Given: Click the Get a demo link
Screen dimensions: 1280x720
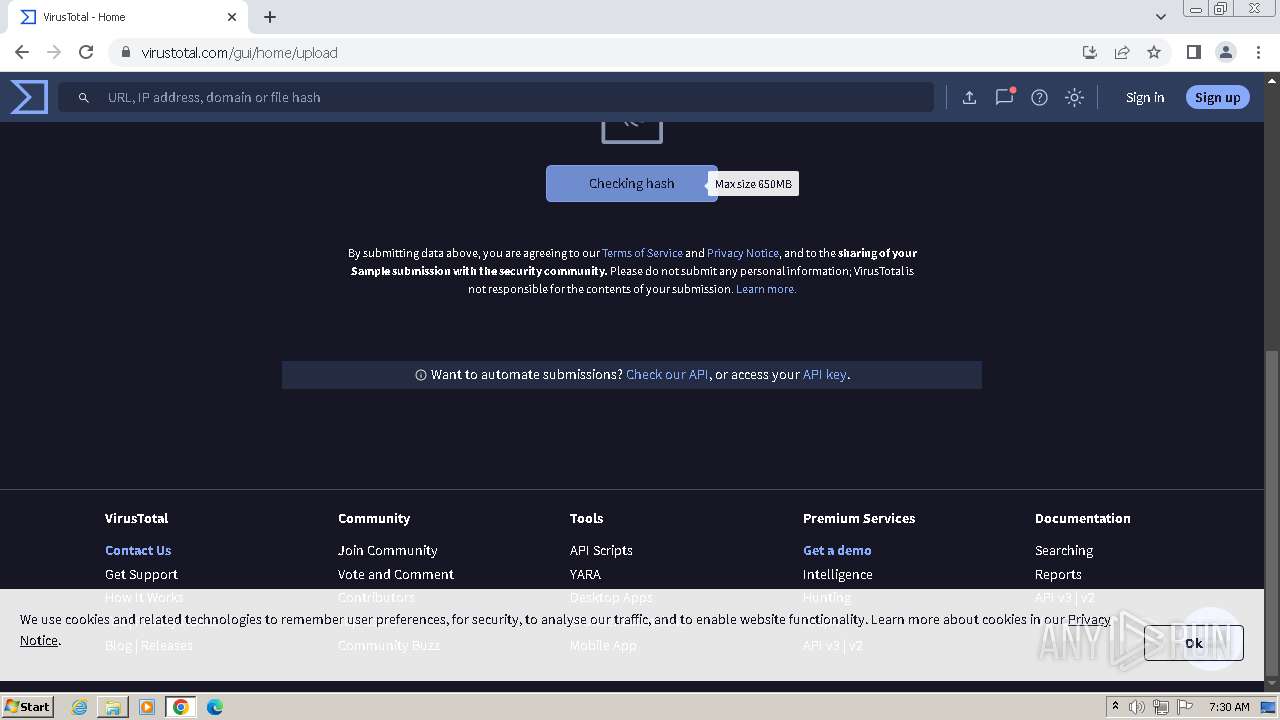Looking at the screenshot, I should 837,550.
